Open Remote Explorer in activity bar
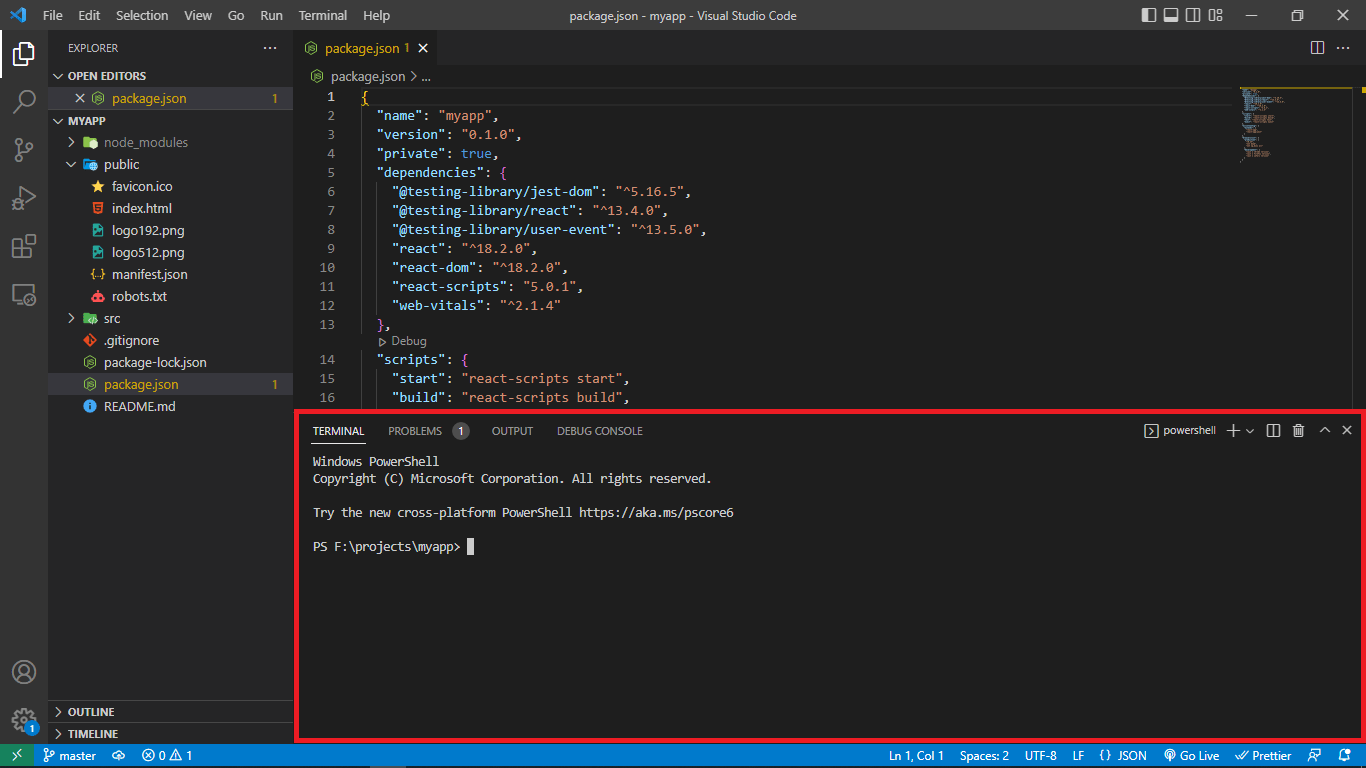Screen dimensions: 1366x768 click(24, 294)
